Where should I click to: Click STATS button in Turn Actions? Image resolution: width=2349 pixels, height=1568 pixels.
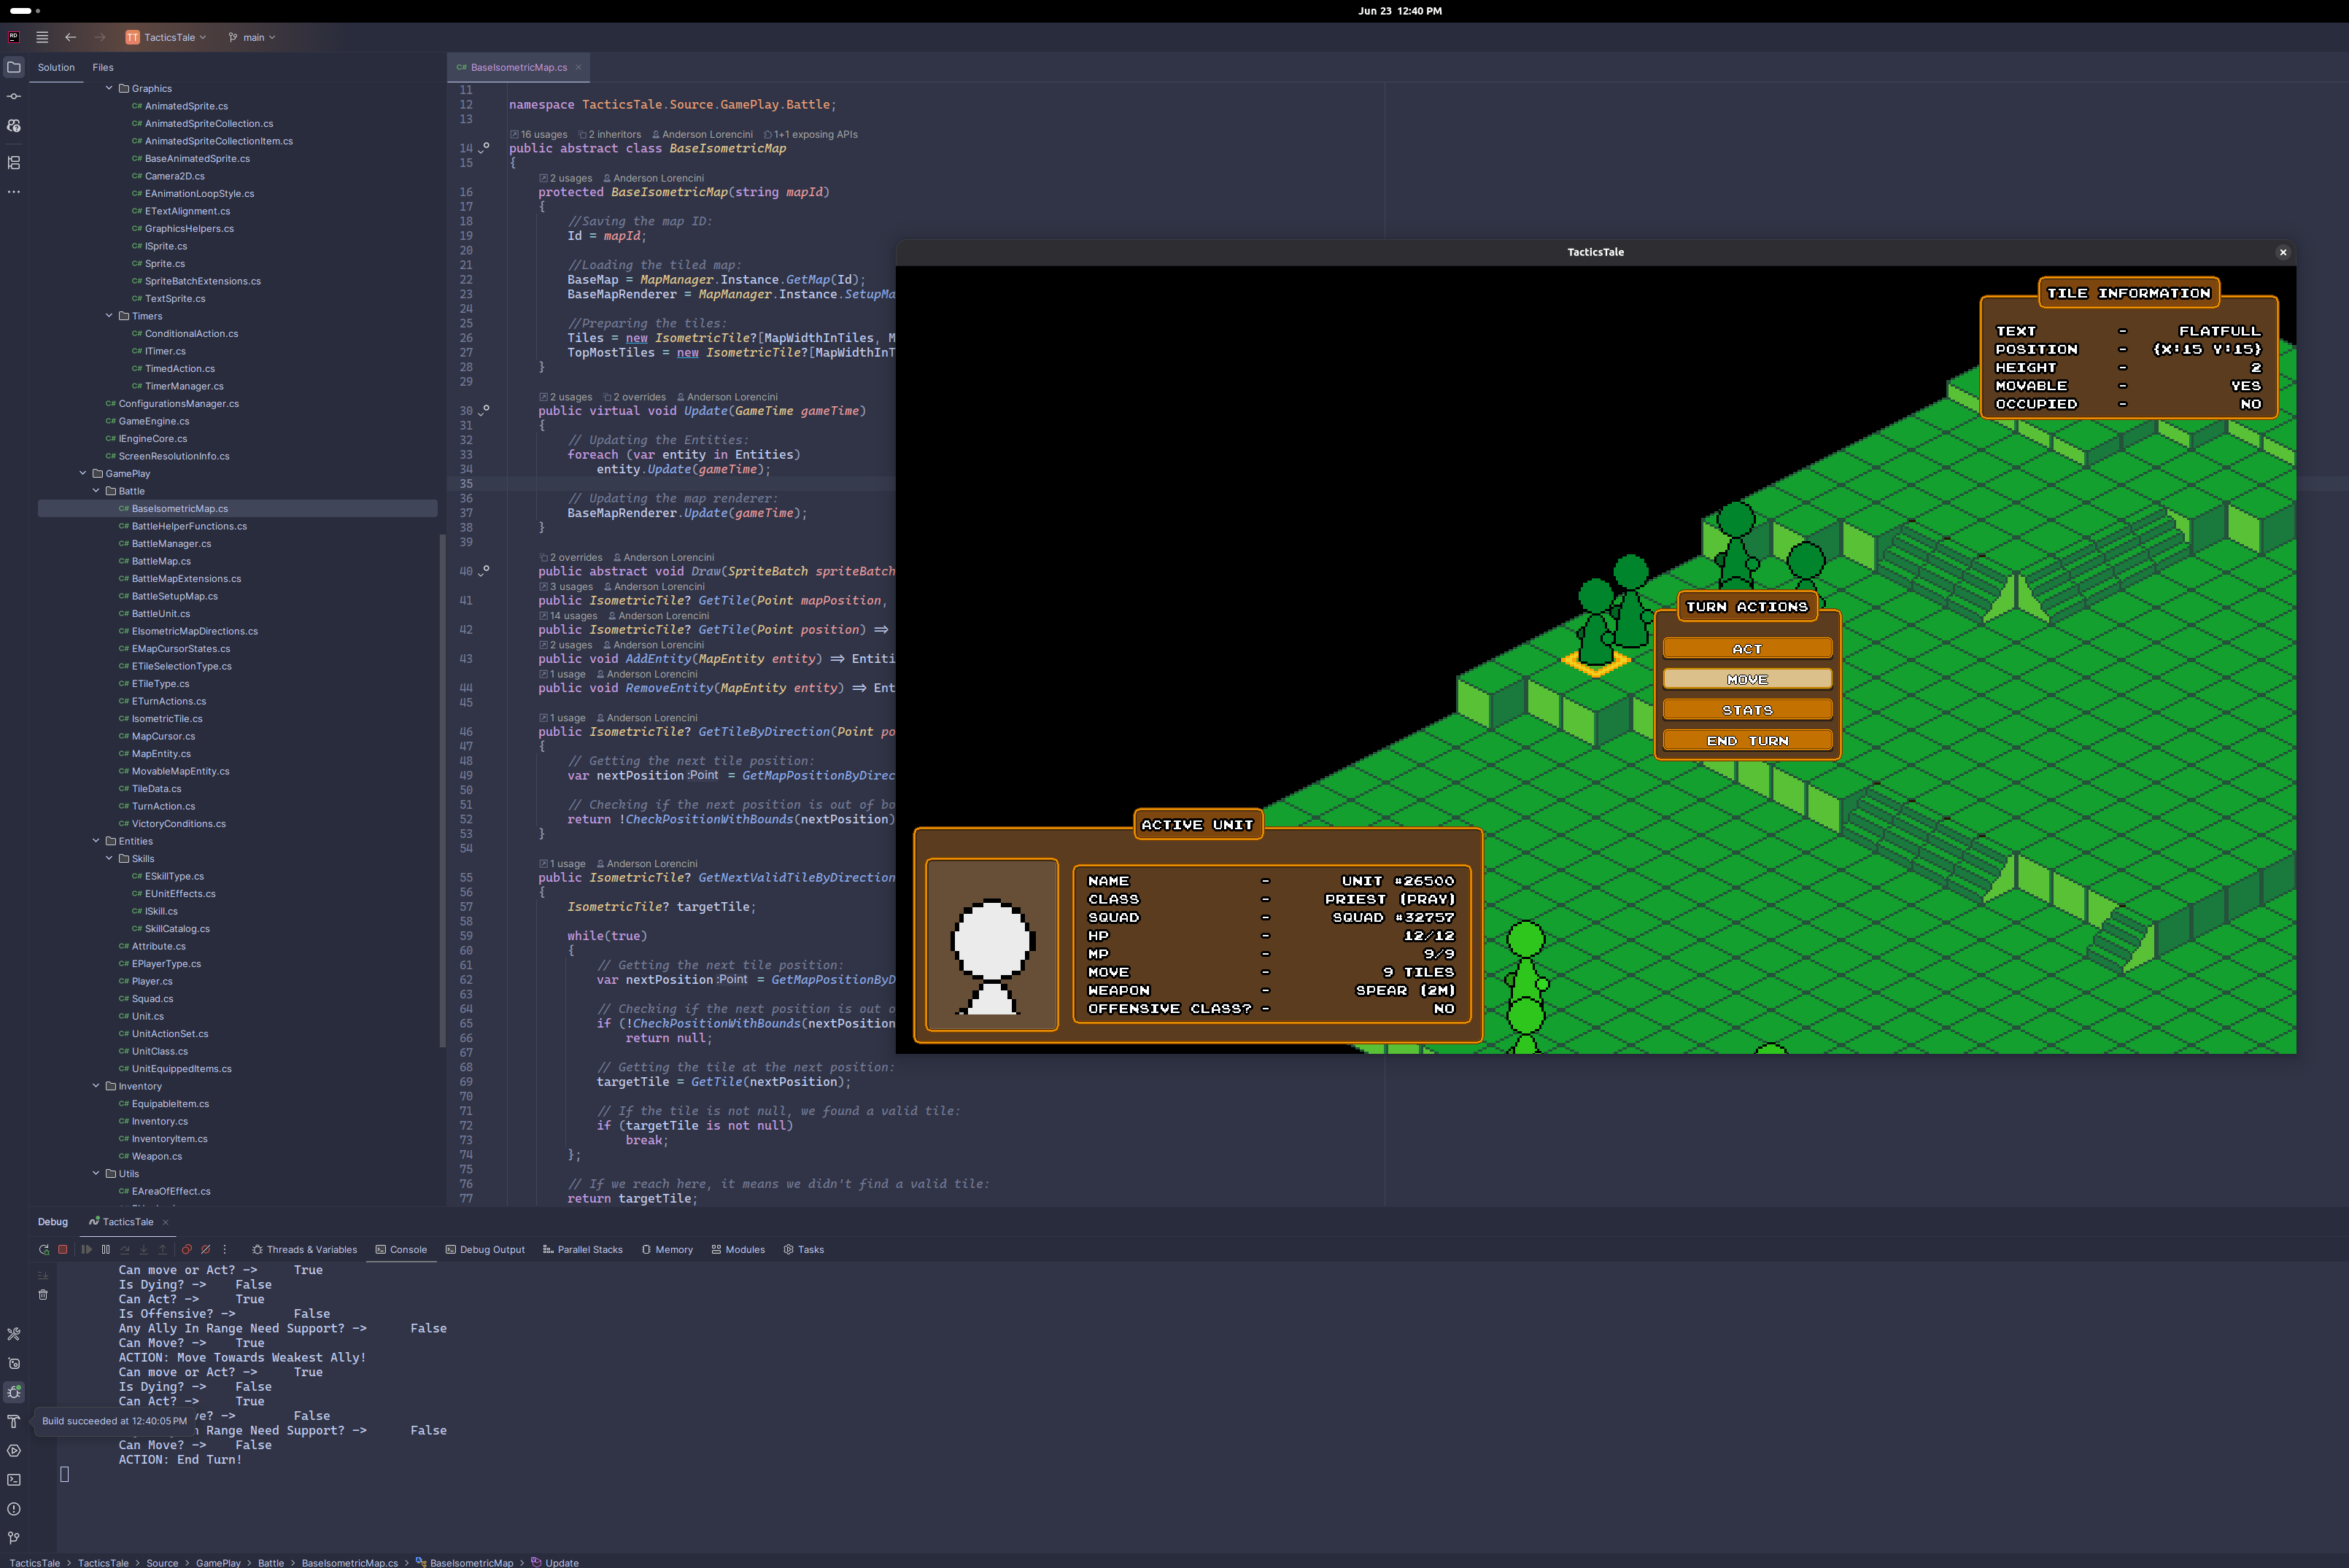coord(1747,710)
